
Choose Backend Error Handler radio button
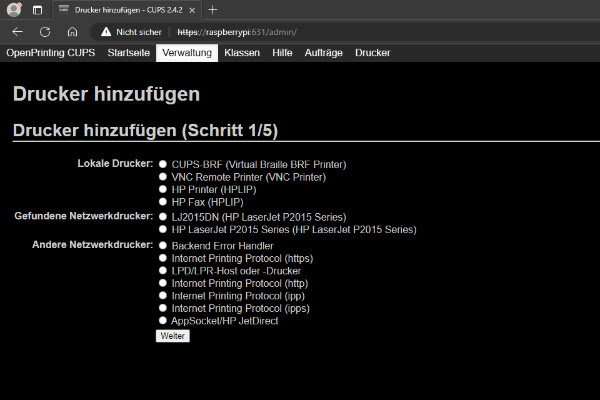pyautogui.click(x=163, y=245)
